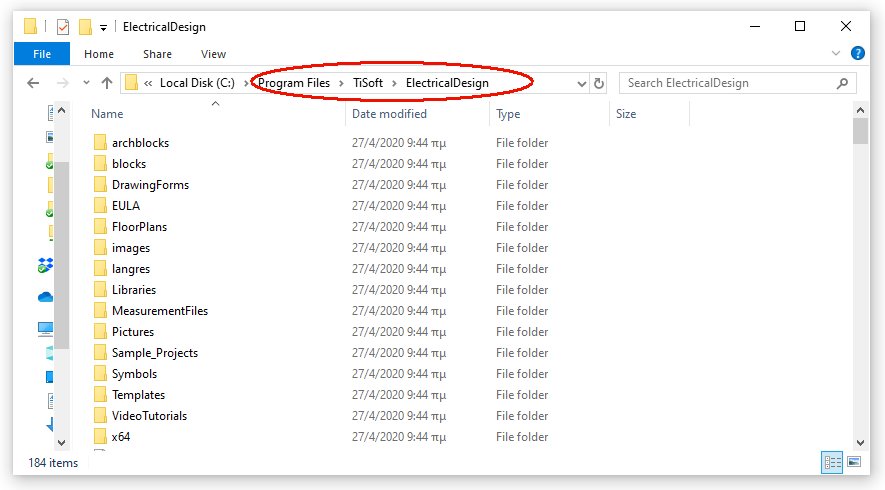Expand the ribbon with the chevron
Viewport: 885px width, 490px height.
pos(837,54)
